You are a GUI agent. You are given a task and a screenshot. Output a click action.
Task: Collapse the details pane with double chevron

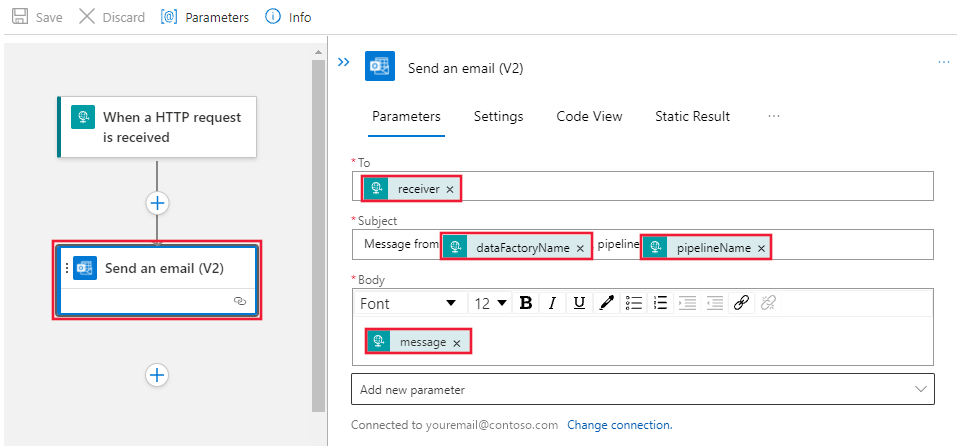coord(344,62)
